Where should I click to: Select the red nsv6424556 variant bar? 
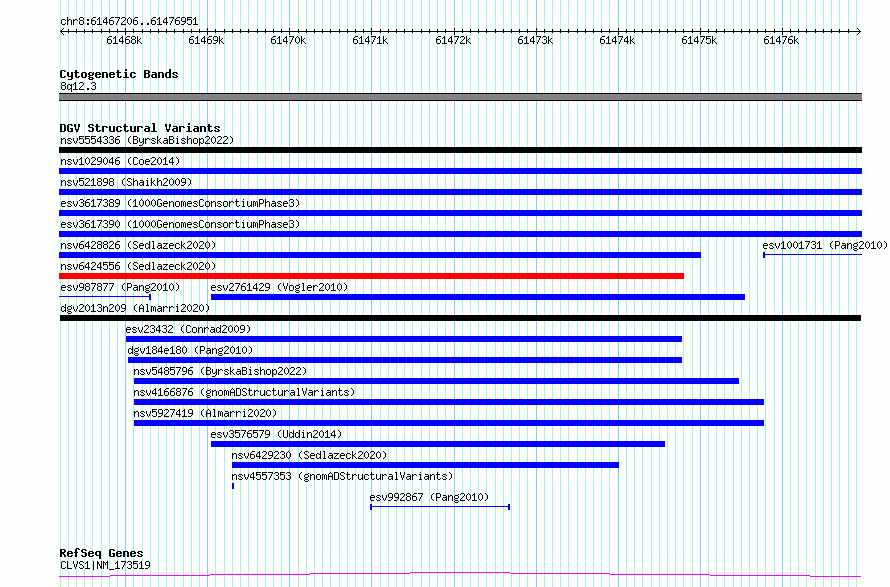pos(371,276)
